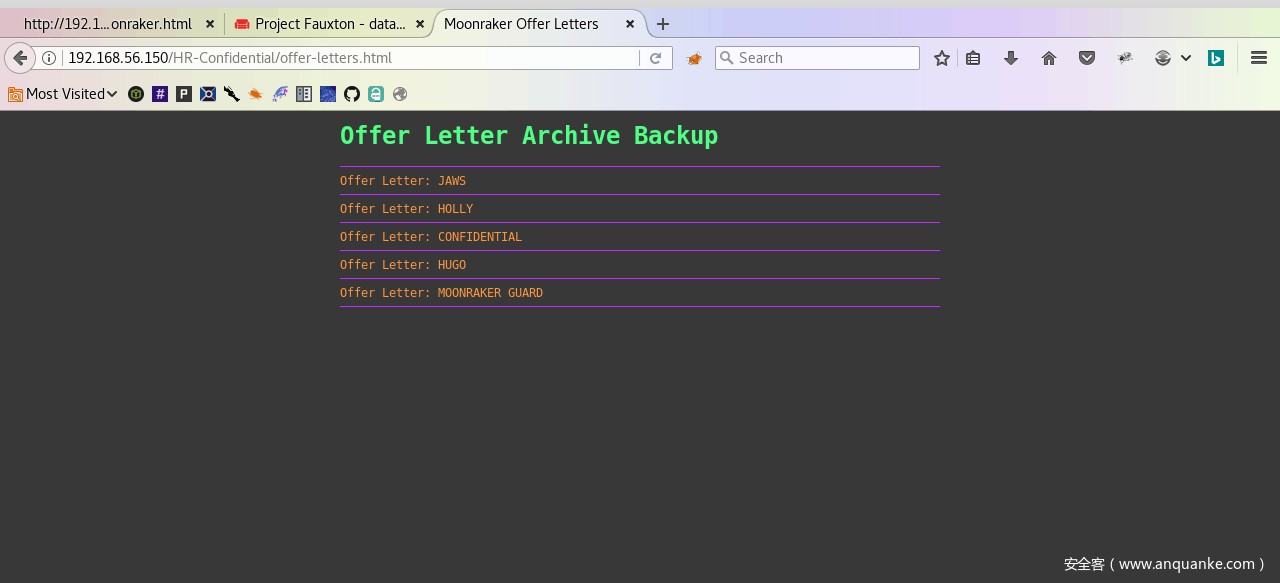Image resolution: width=1280 pixels, height=583 pixels.
Task: Click the Pocket icon in toolbar
Action: coord(1086,58)
